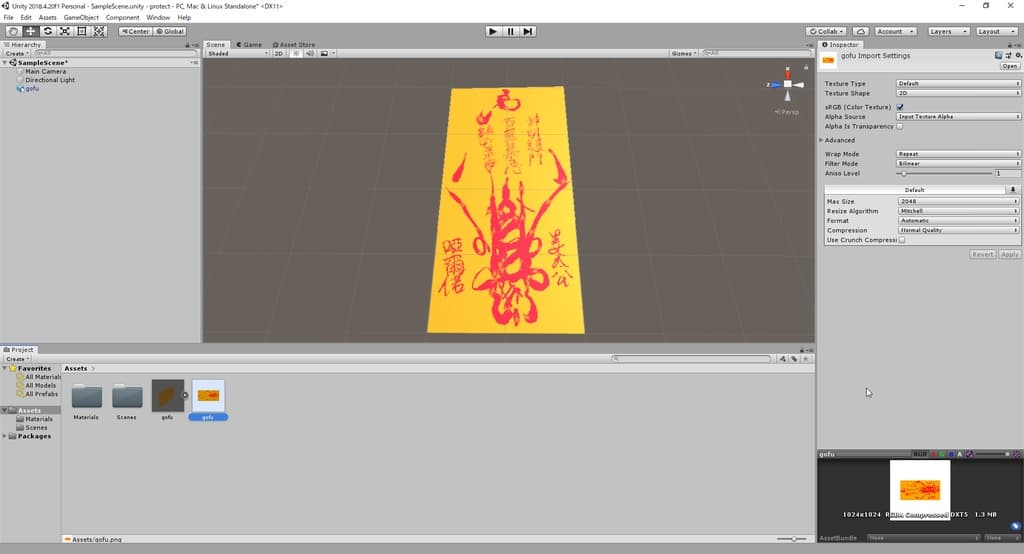1024x554 pixels.
Task: Toggle green channel in texture preview
Action: click(942, 454)
